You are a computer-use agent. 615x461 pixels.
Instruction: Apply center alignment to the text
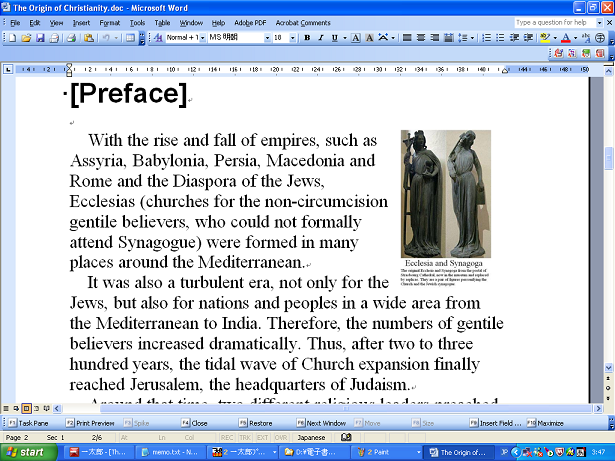(x=421, y=38)
